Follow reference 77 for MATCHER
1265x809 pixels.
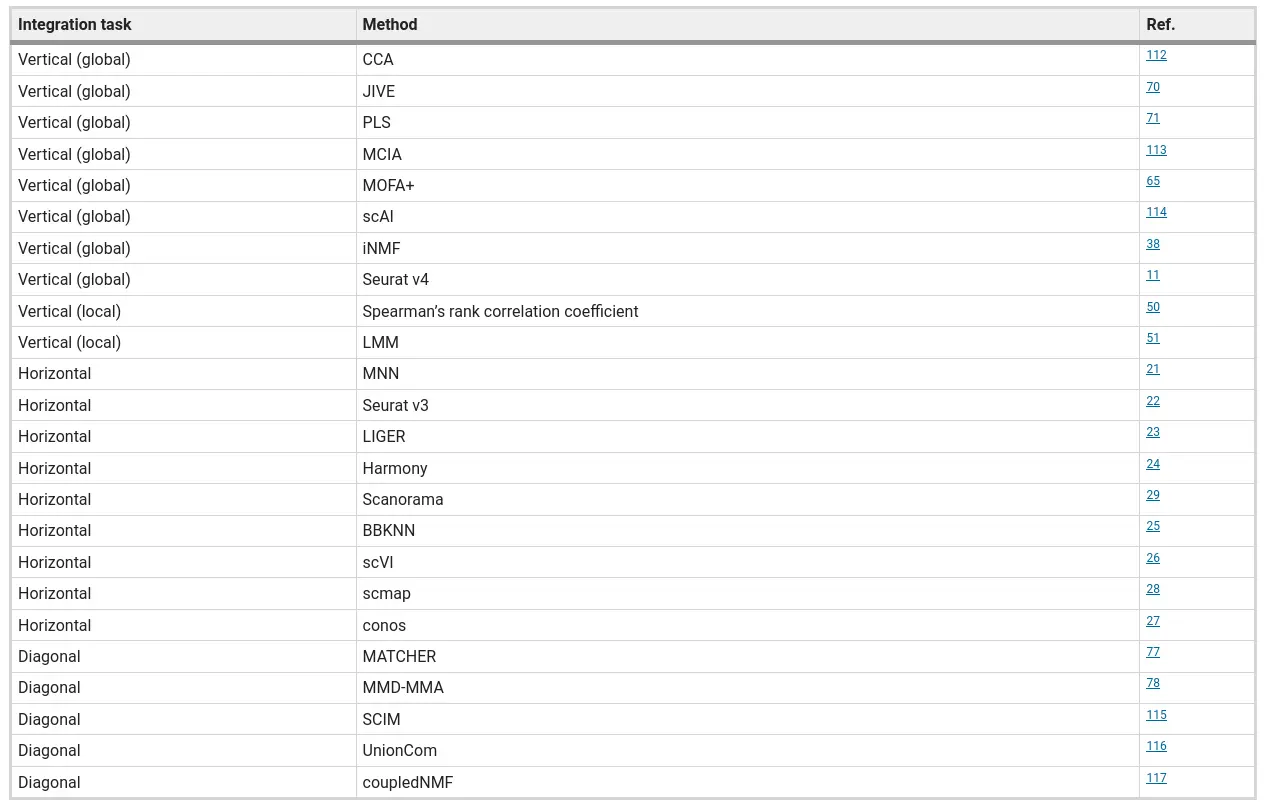(x=1153, y=652)
